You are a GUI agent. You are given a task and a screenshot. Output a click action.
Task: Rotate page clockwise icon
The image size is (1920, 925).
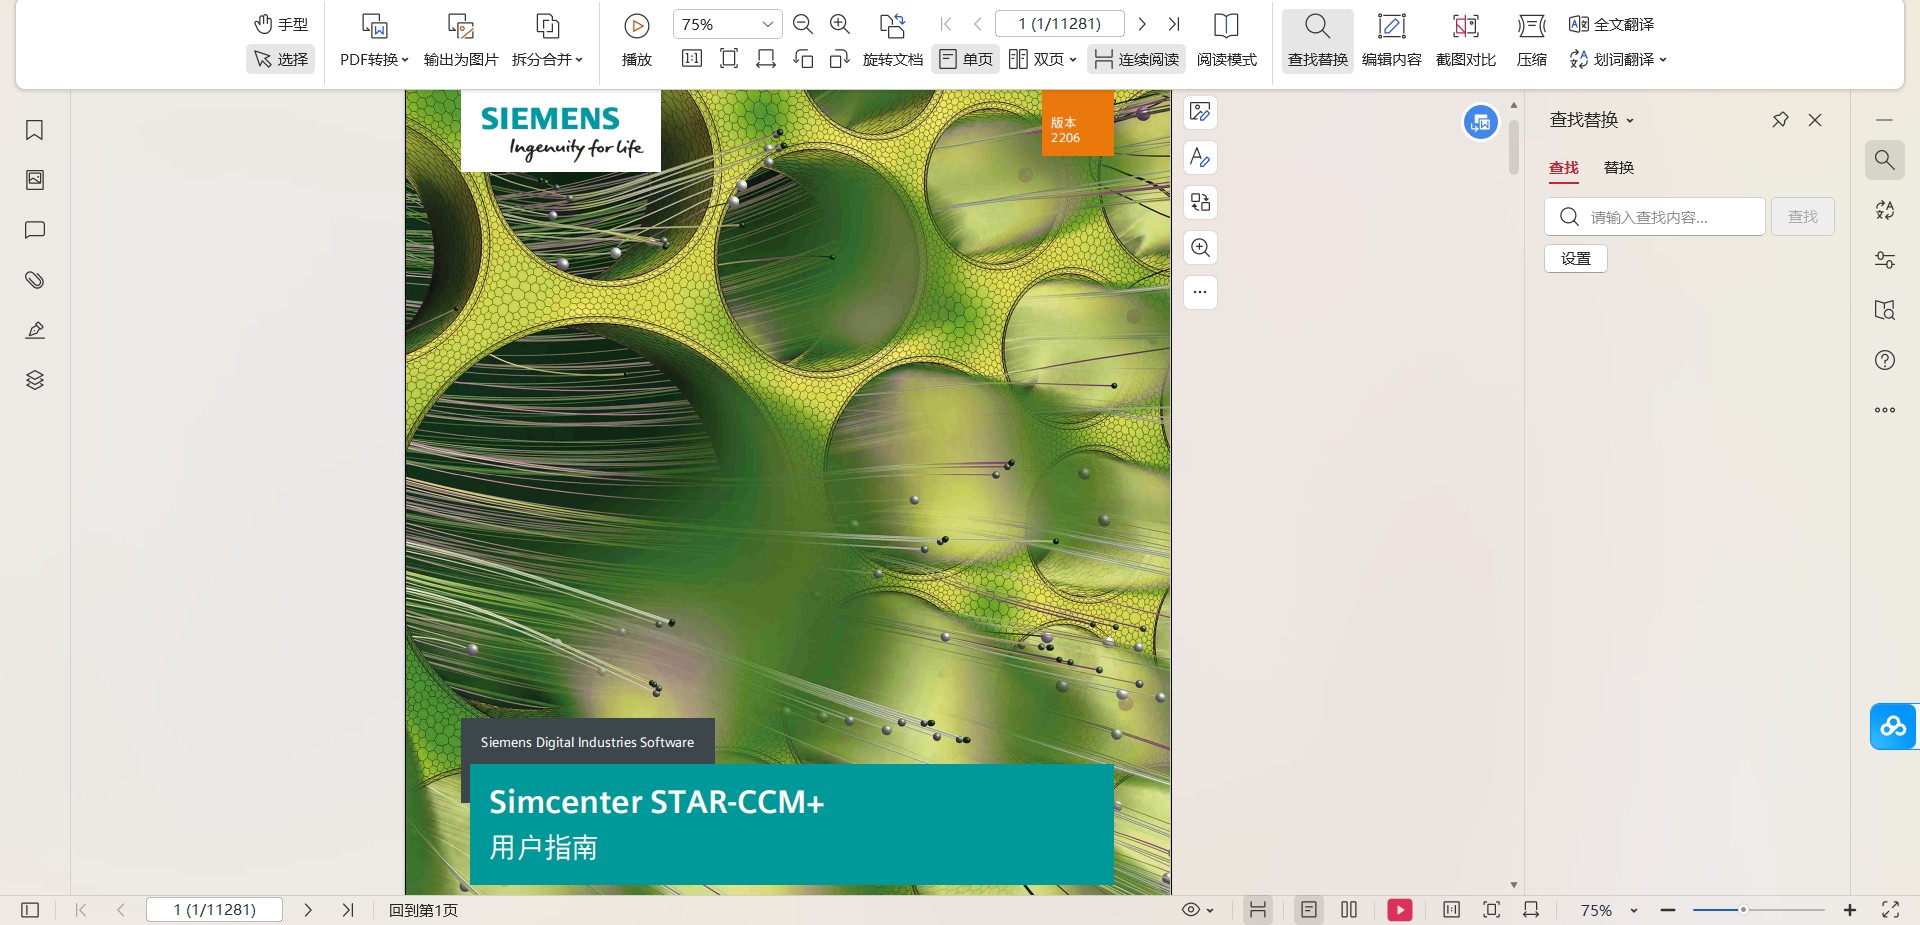point(840,59)
